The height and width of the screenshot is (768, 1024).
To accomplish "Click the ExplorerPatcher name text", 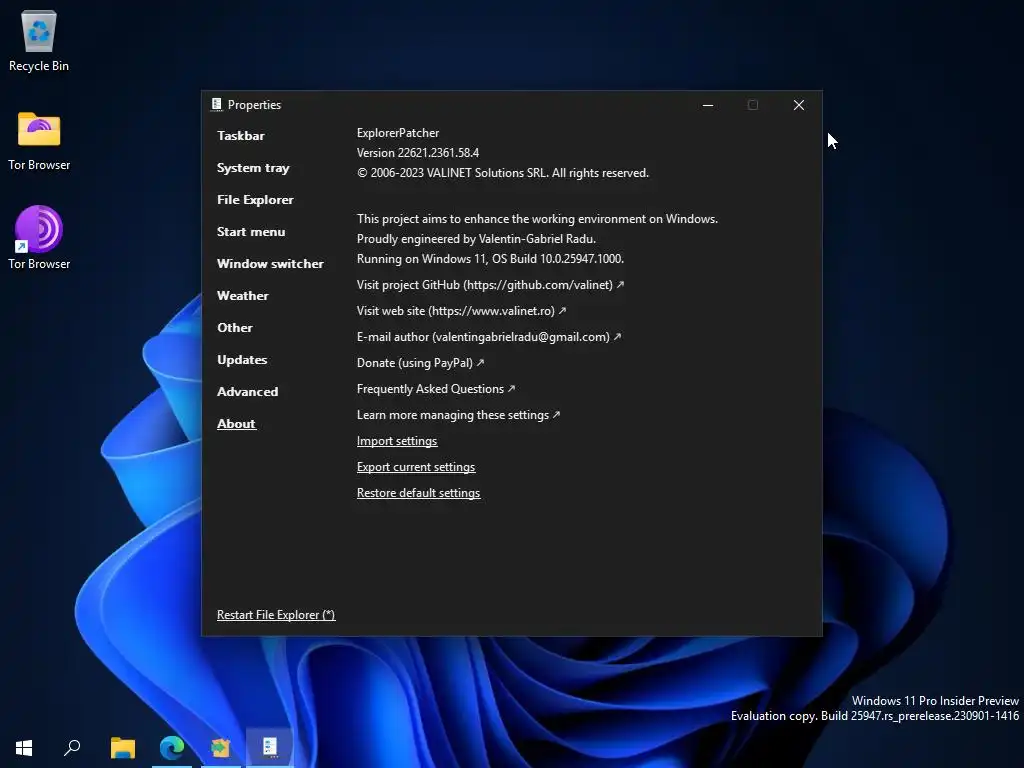I will 398,133.
